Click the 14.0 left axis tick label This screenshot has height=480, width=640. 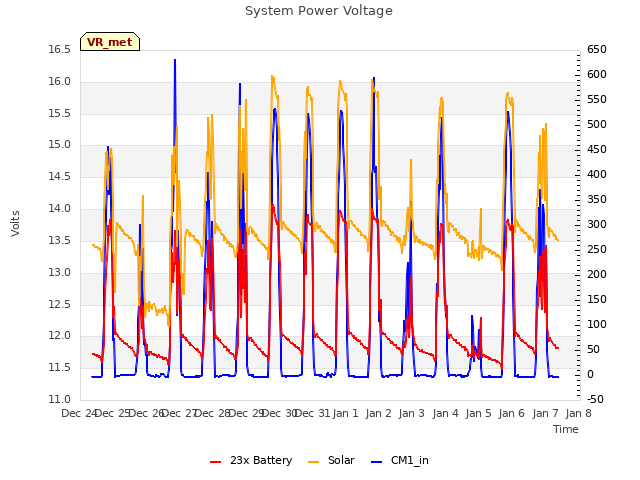[60, 209]
